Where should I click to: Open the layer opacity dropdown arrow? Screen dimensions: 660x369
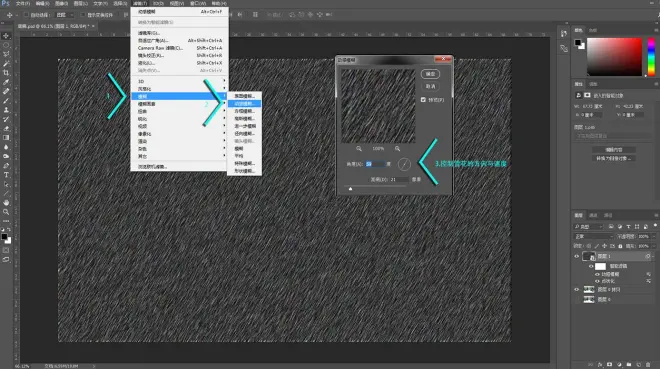point(654,236)
